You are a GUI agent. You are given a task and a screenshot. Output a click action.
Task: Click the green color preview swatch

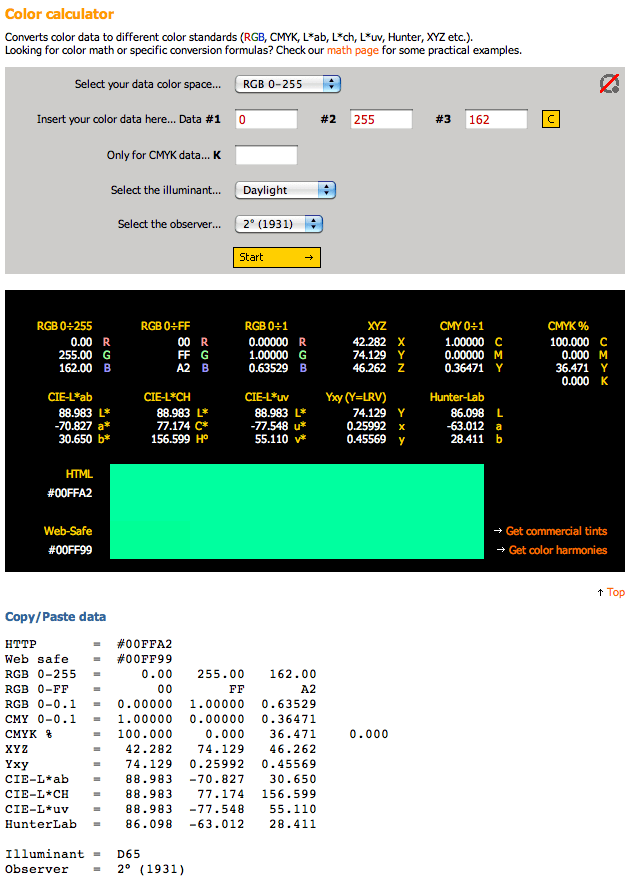coord(297,511)
